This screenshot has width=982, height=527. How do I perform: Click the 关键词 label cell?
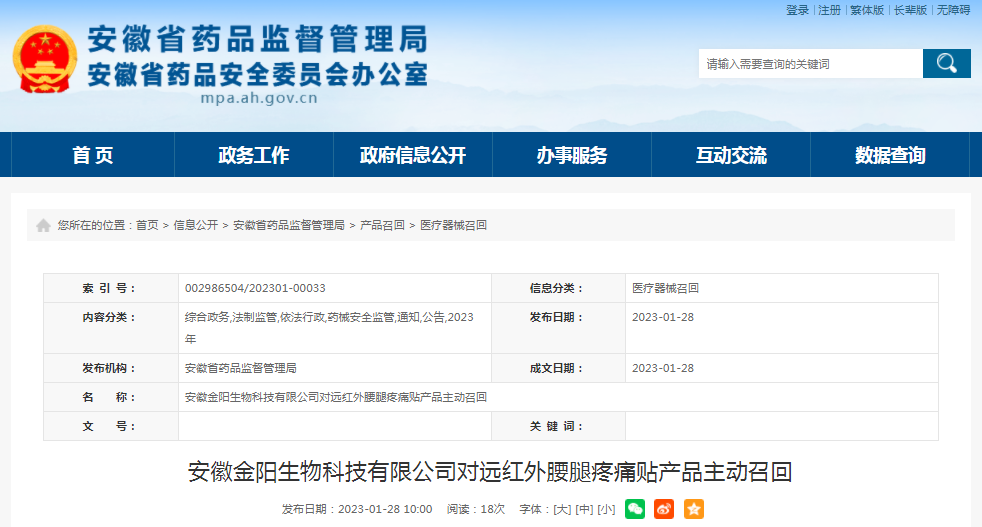point(558,426)
